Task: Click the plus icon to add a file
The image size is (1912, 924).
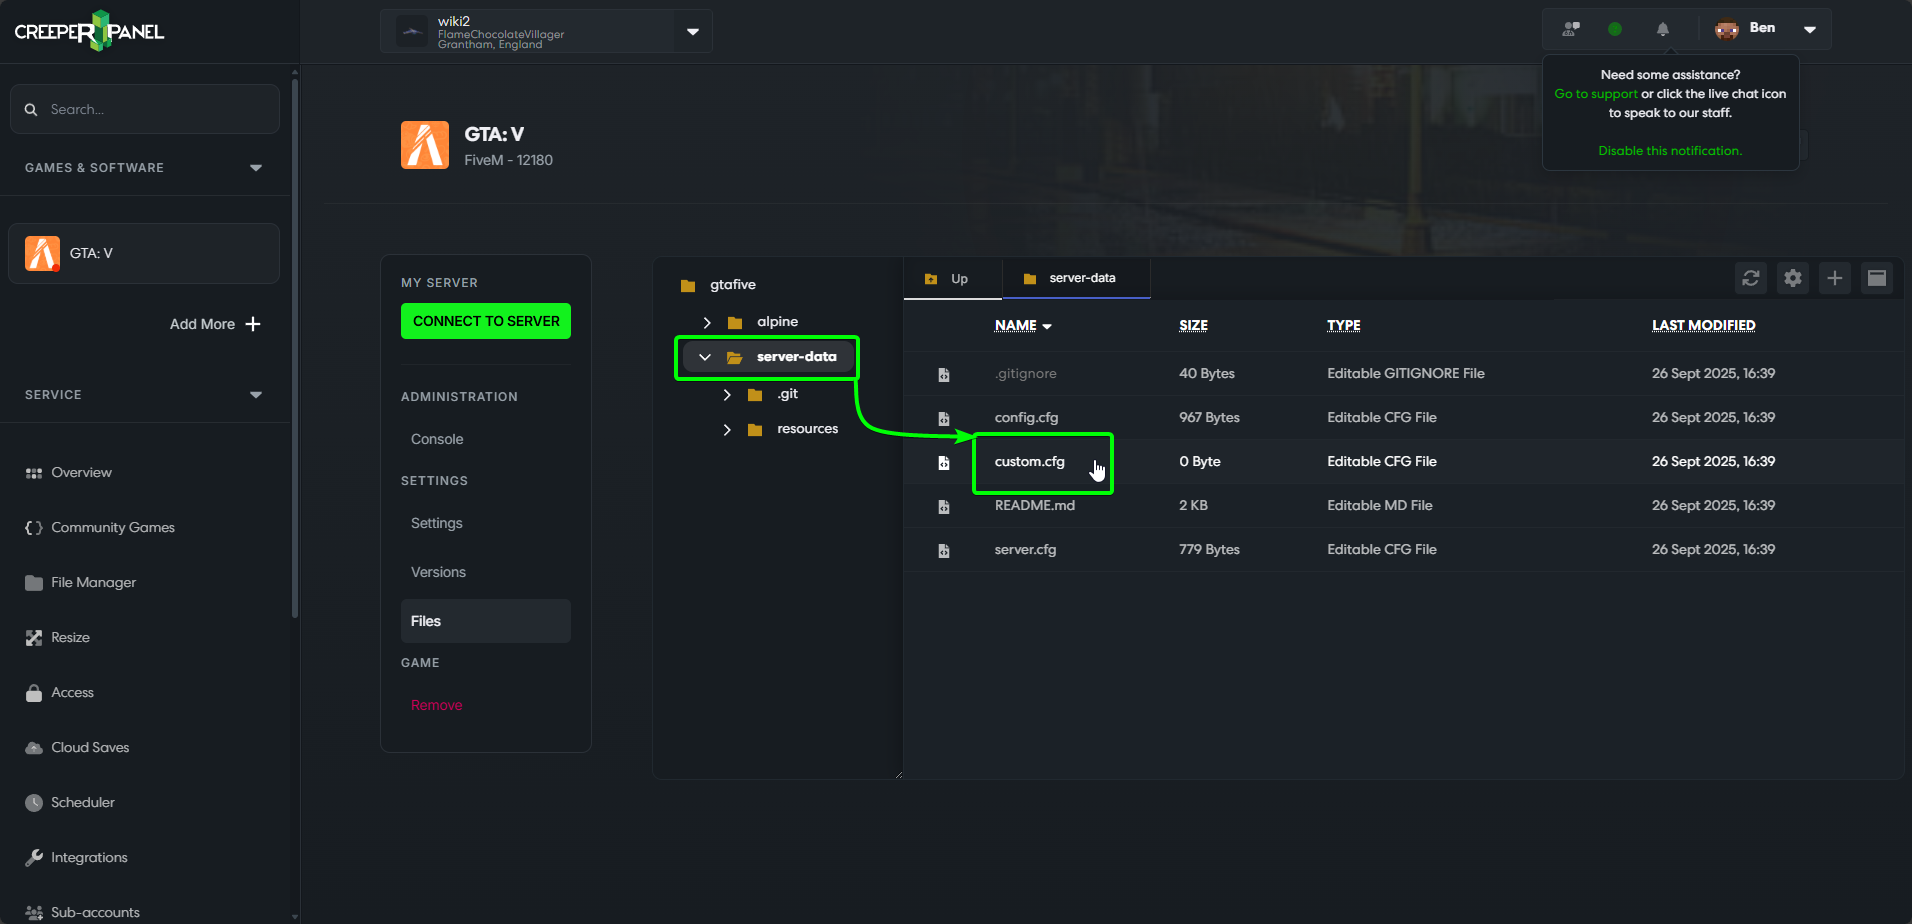Action: coord(1835,278)
